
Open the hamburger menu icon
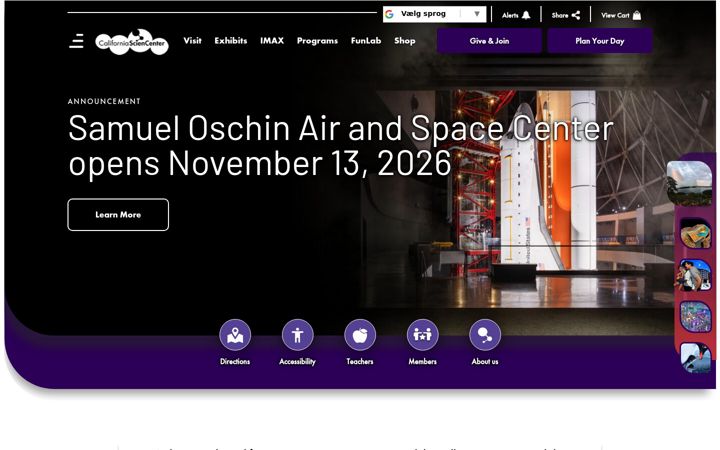(76, 41)
